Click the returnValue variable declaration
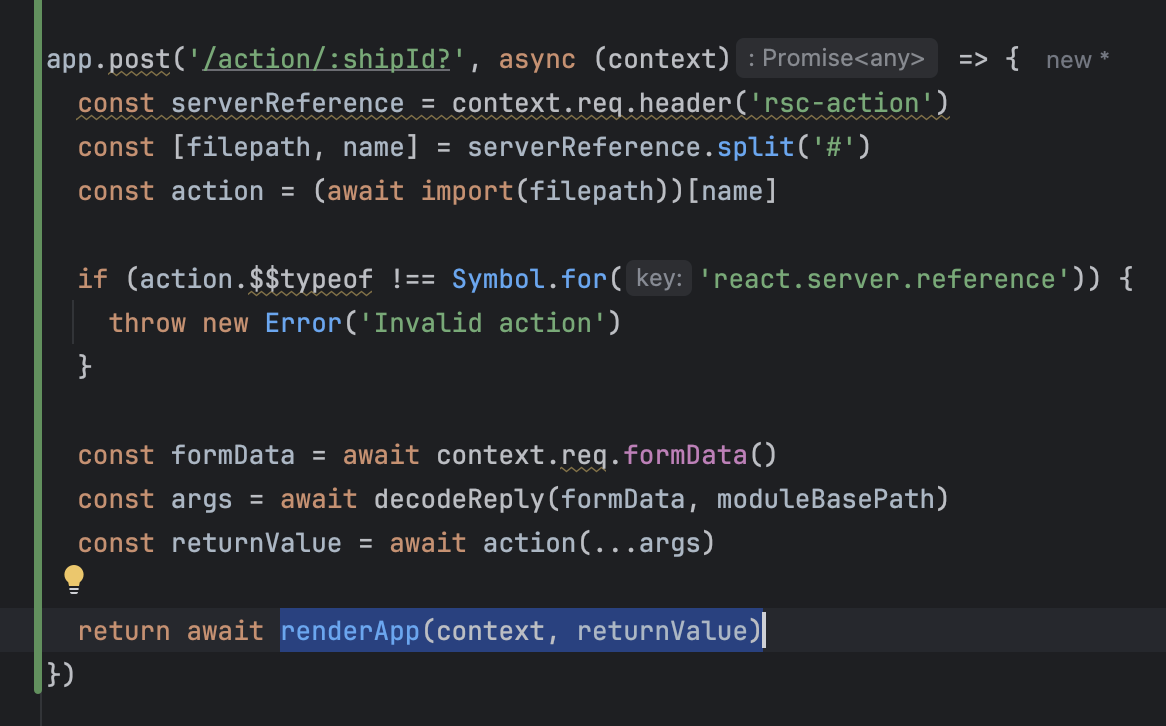 point(256,543)
